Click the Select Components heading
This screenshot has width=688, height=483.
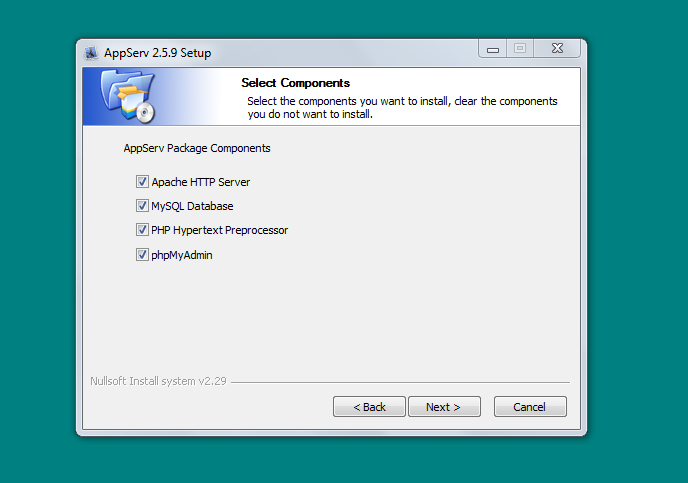(x=295, y=83)
